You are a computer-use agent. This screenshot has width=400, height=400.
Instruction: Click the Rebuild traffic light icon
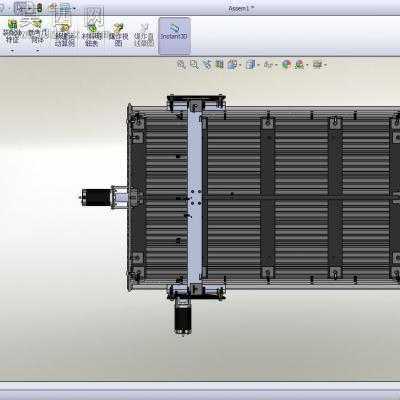[39, 8]
